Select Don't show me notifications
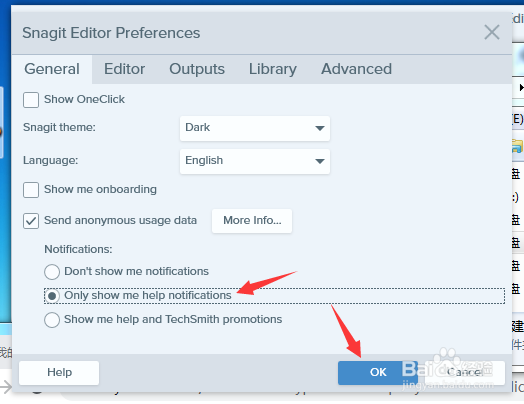The image size is (524, 404). point(52,272)
